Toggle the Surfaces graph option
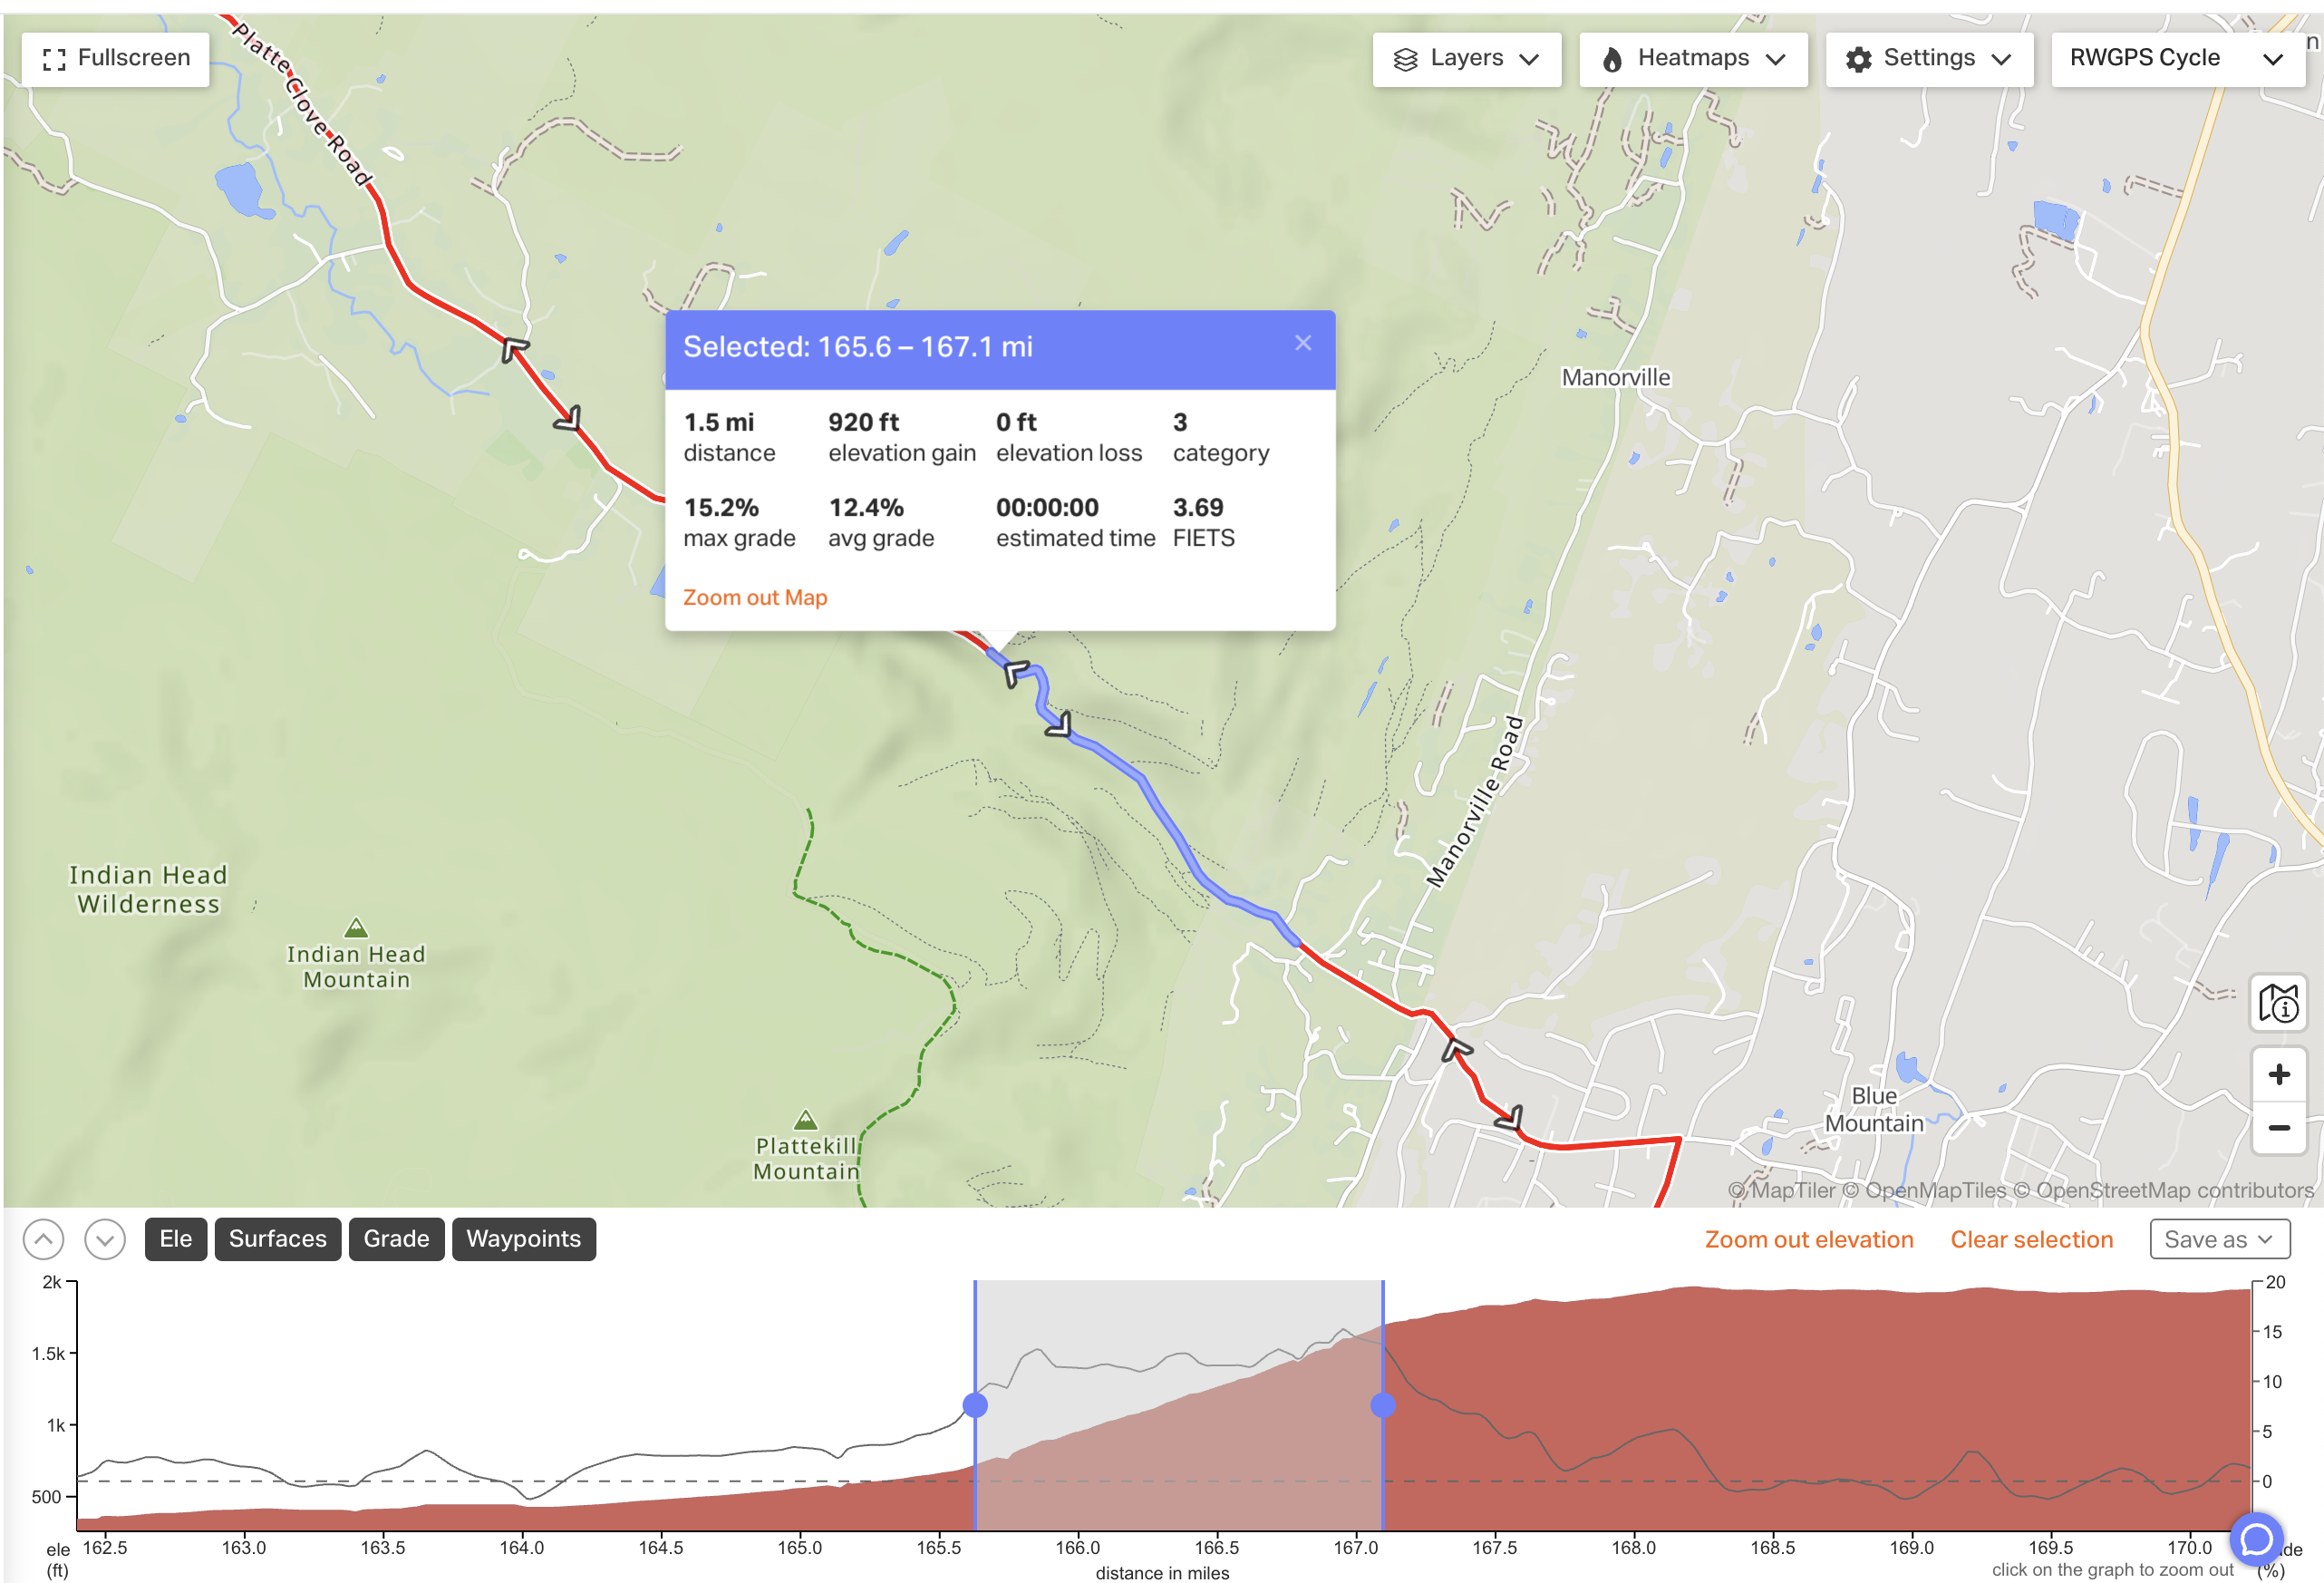Screen dimensions: 2324x1583 [278, 1239]
